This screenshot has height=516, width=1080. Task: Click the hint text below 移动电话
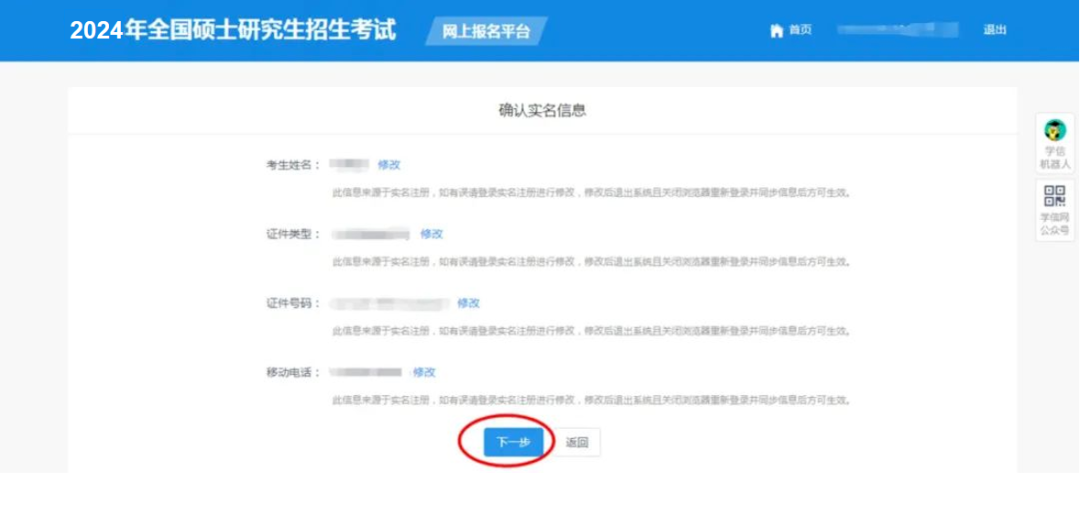pyautogui.click(x=592, y=400)
